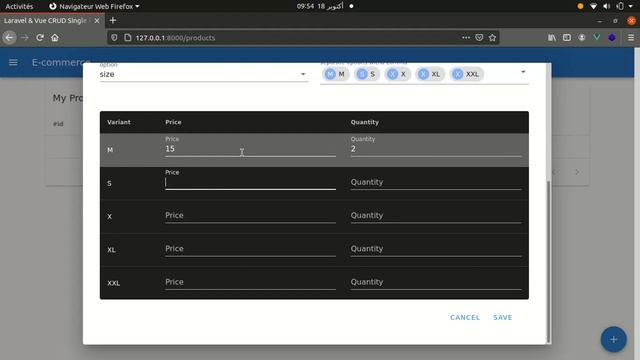Click the Firefox back arrow button
Screen dimensions: 640x360
(x=9, y=38)
